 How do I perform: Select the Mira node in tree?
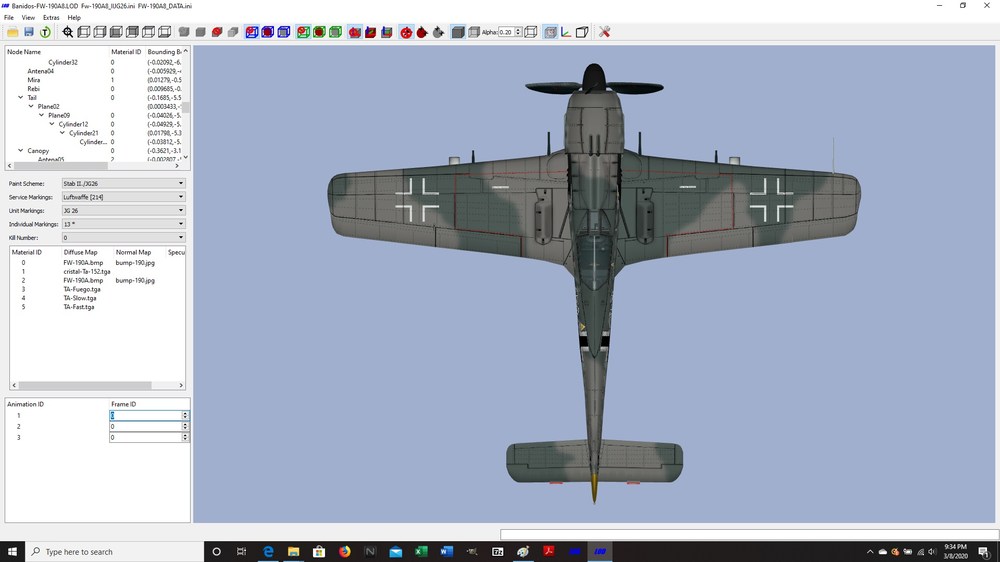click(x=34, y=80)
